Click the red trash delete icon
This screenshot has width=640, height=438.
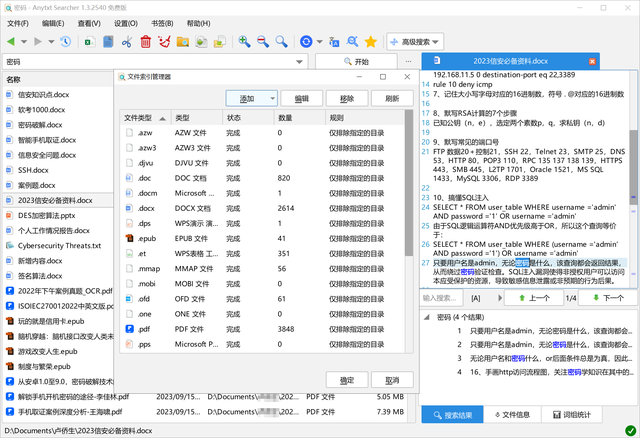146,41
